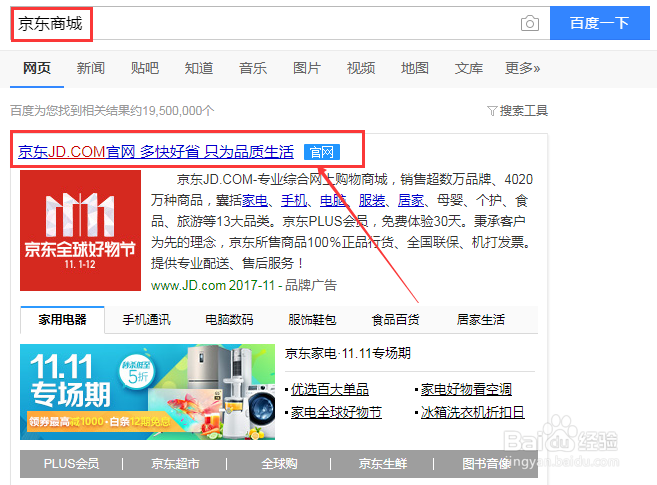Click 全球购 in the gray bar

pos(279,464)
